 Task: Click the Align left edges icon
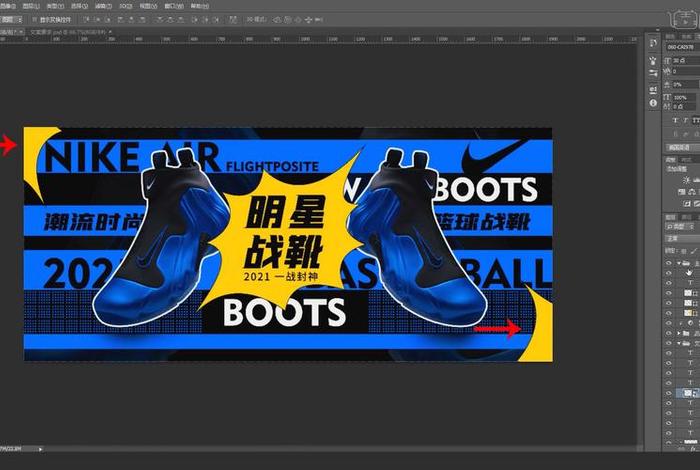point(121,20)
